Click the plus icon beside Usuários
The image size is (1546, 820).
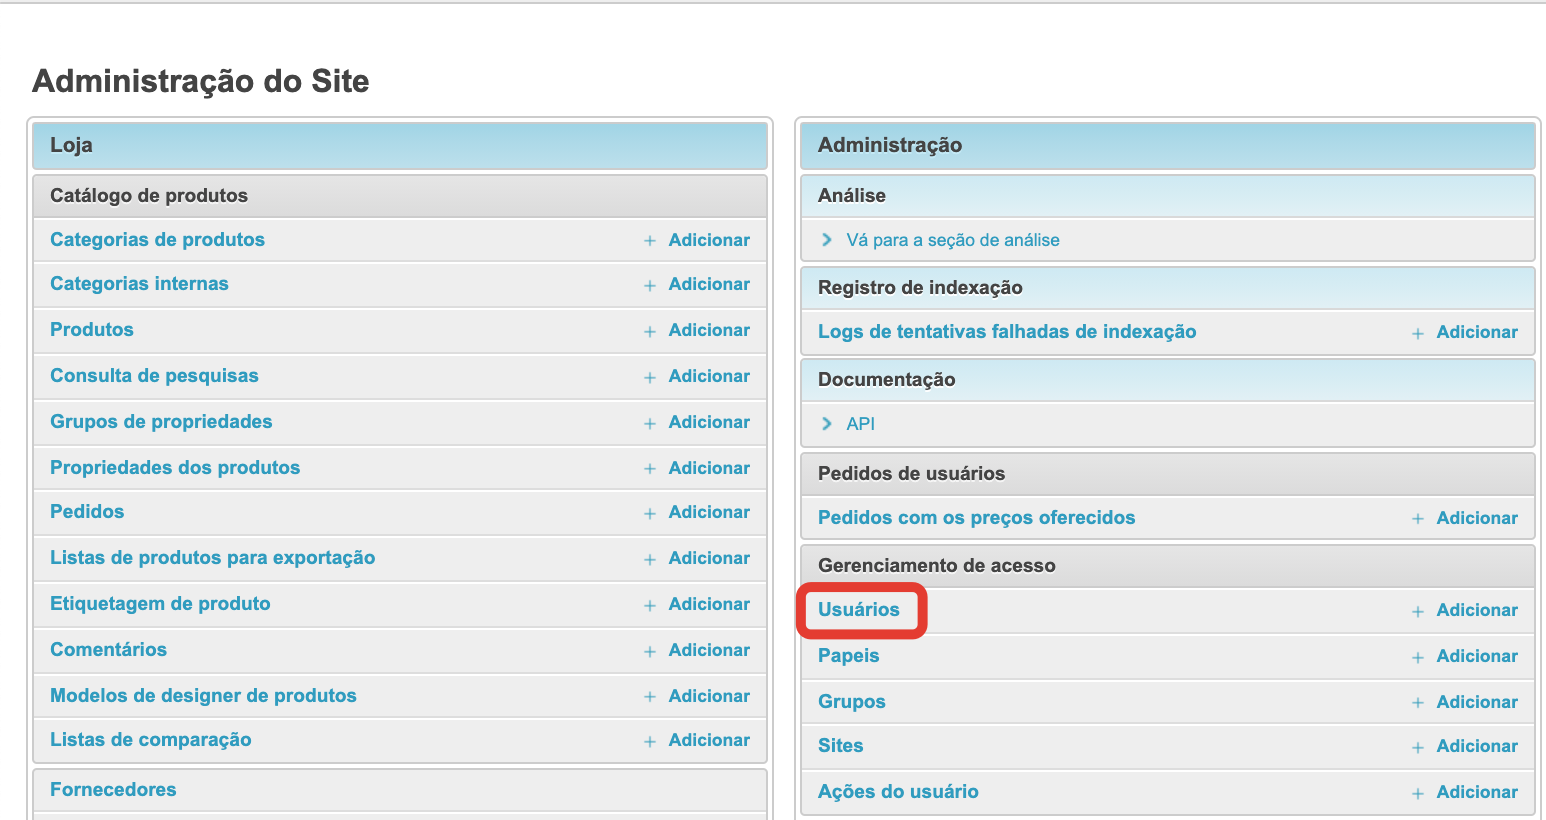pos(1418,611)
